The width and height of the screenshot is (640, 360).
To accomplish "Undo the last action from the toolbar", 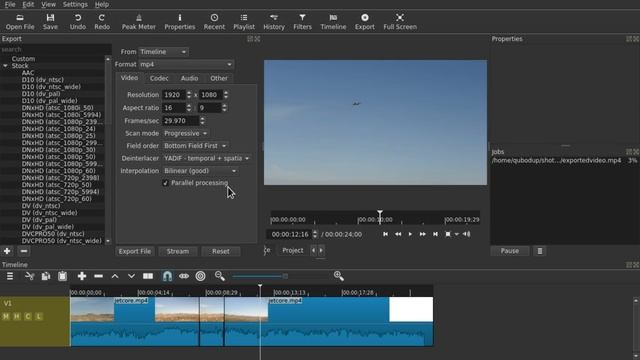I will 78,22.
